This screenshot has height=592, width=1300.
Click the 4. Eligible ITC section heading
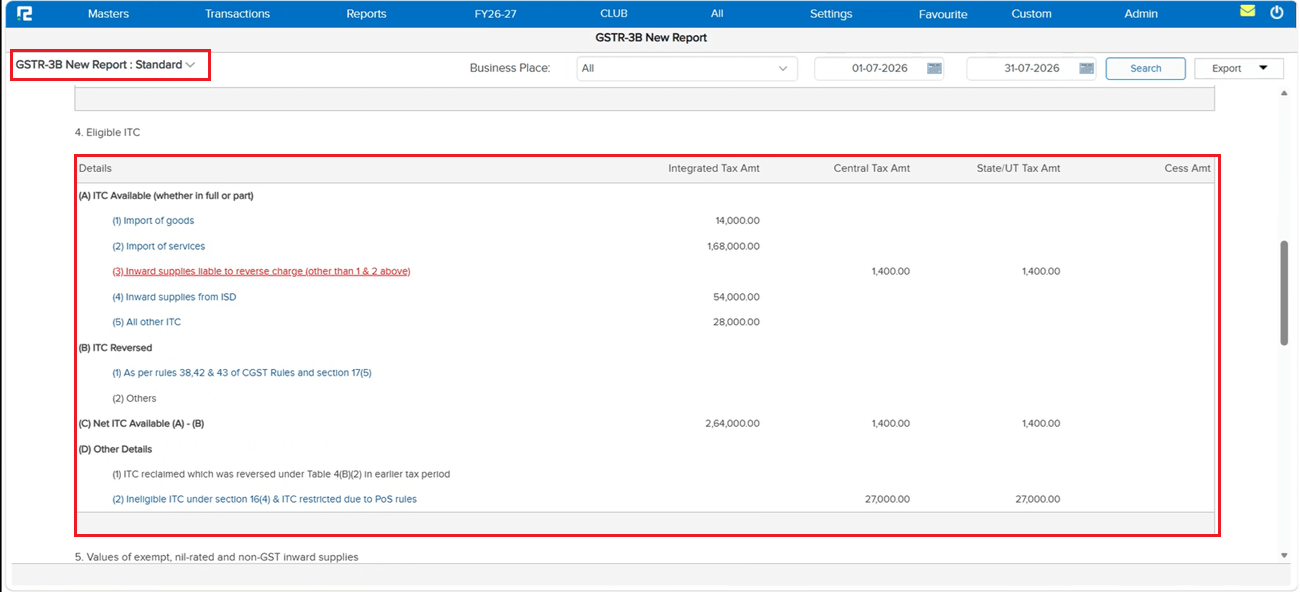tap(110, 132)
